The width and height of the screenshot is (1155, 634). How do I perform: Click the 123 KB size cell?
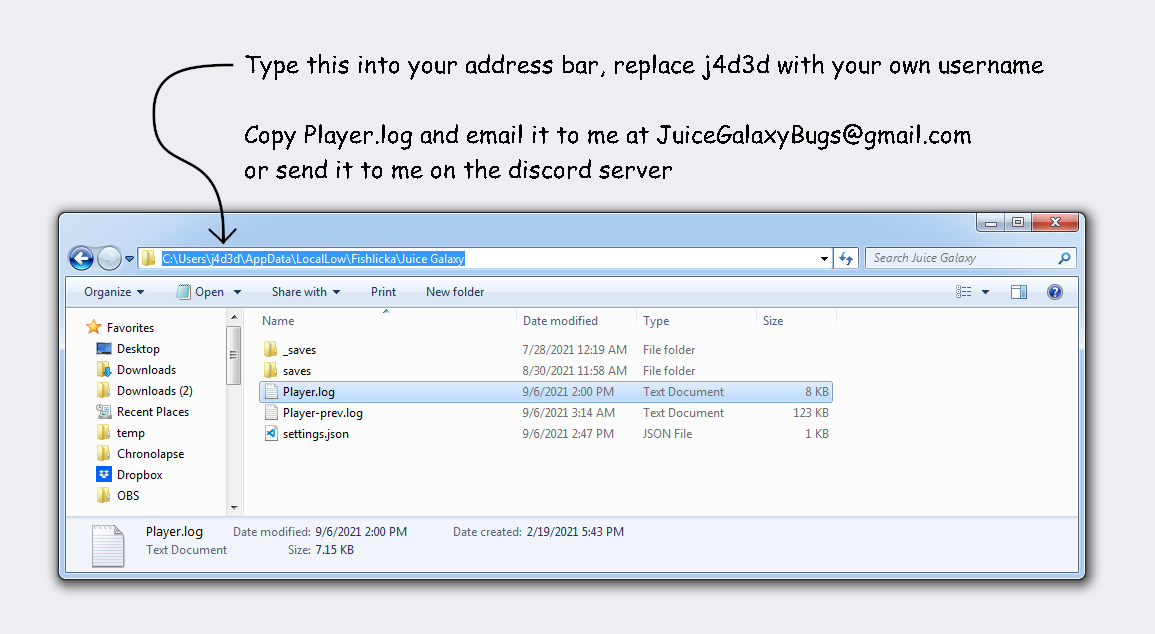coord(810,413)
